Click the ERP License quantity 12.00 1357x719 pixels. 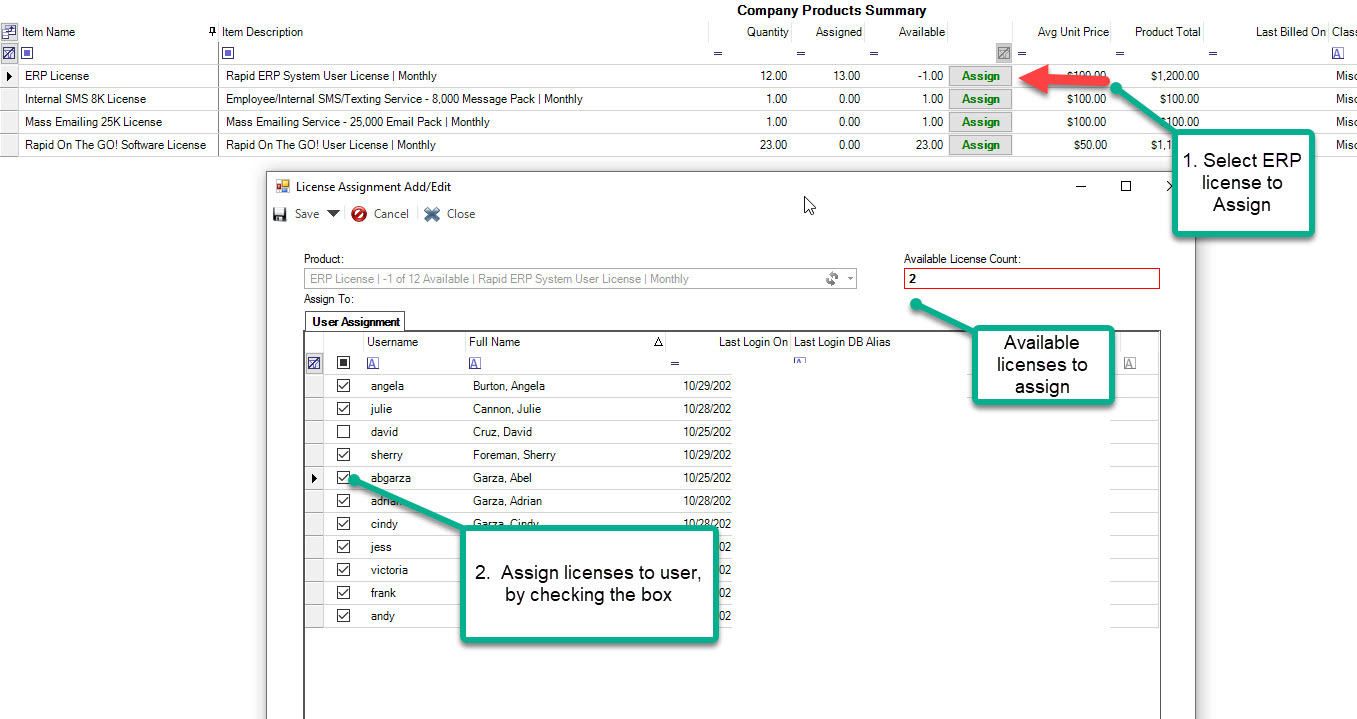coord(772,76)
